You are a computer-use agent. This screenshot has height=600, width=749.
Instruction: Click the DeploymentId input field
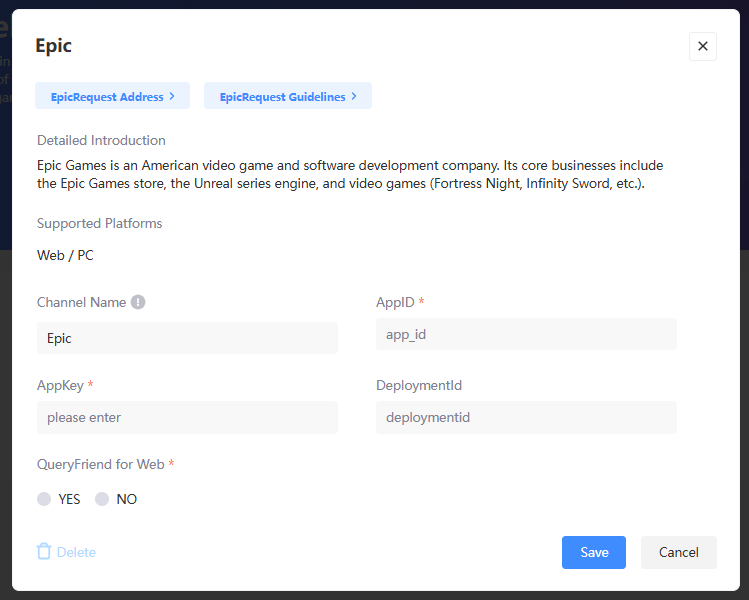[x=526, y=418]
